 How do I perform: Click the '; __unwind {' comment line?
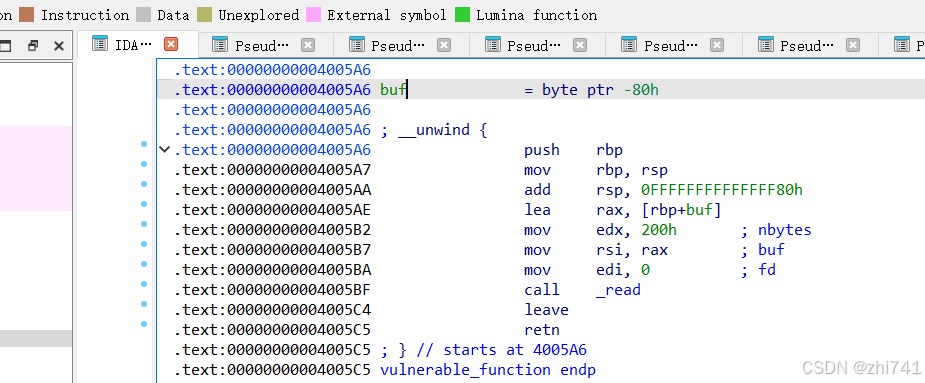pos(434,130)
